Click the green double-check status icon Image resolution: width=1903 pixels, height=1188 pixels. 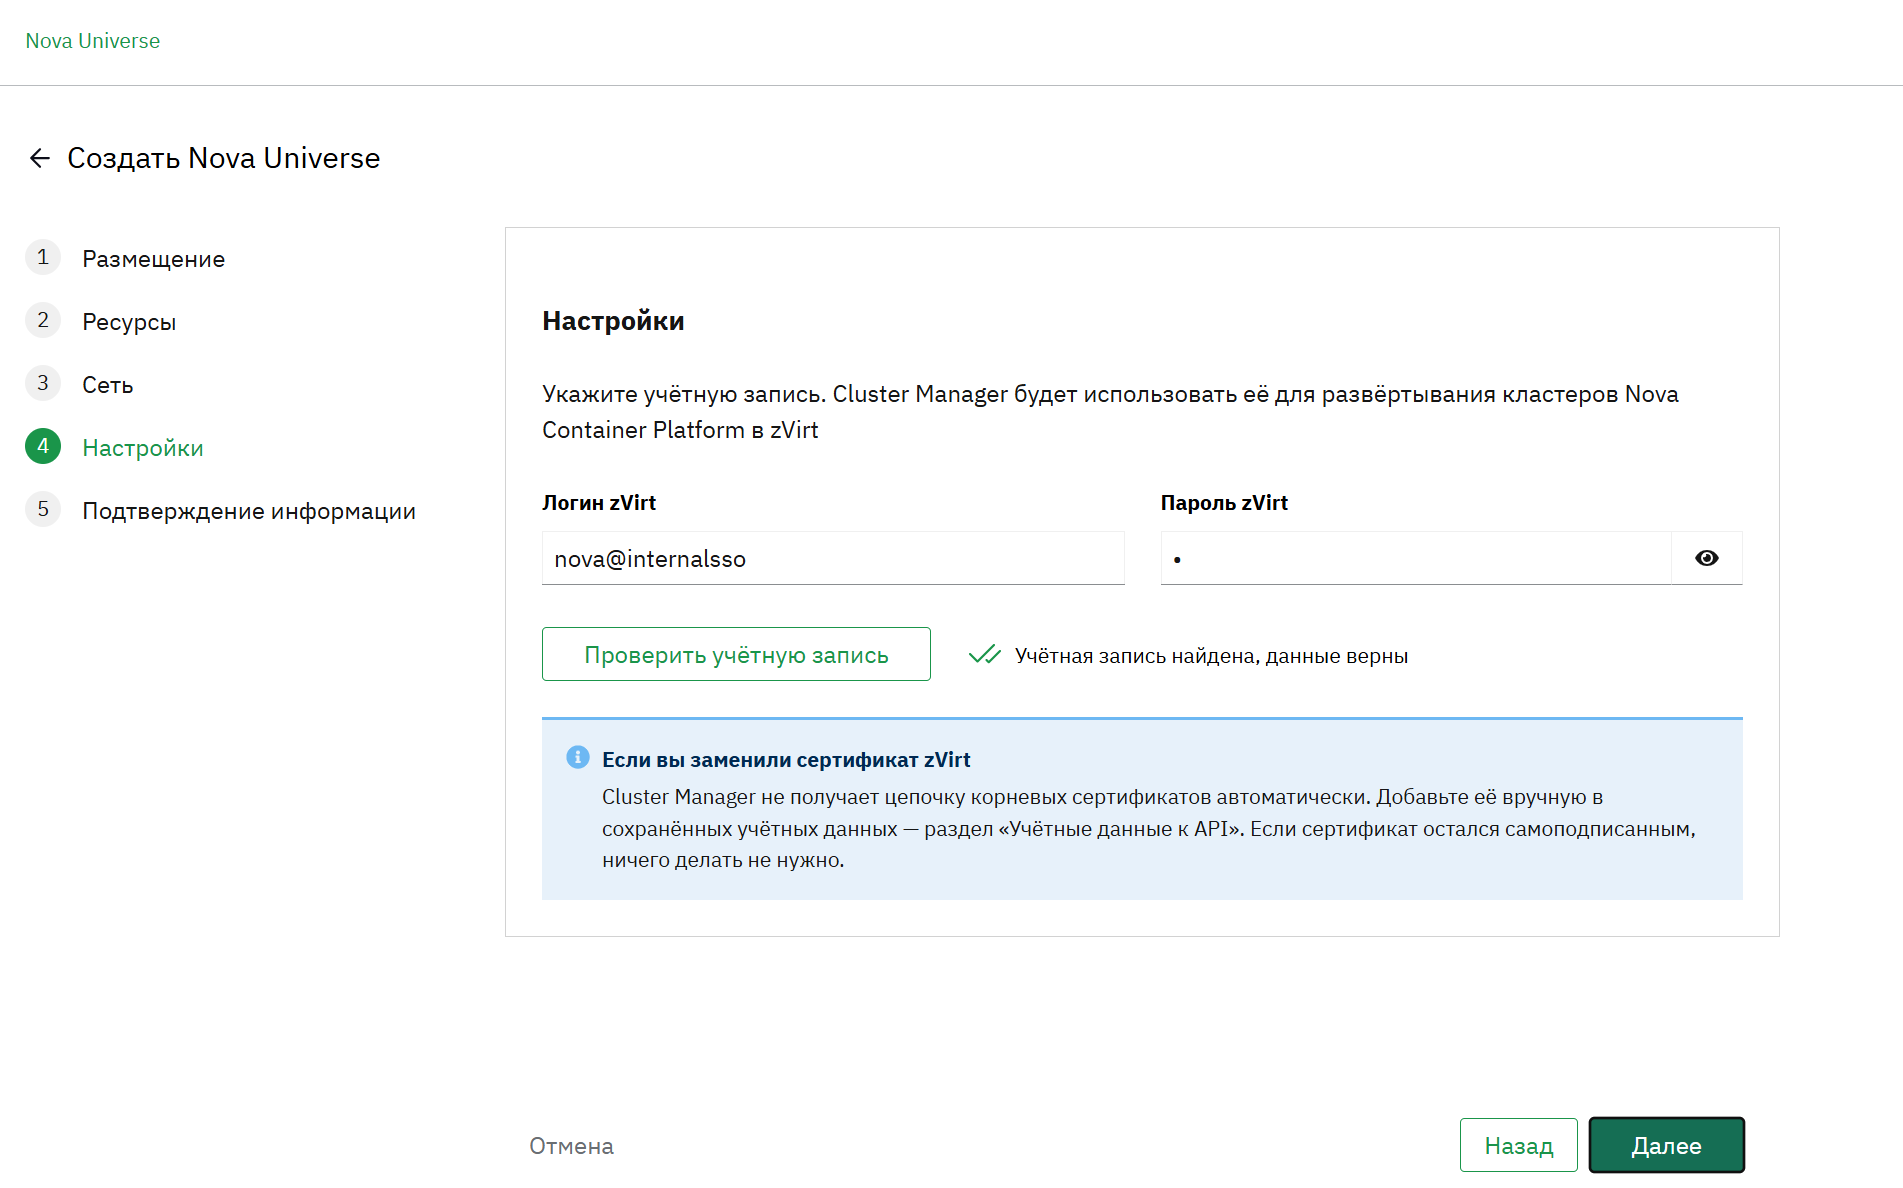click(x=985, y=655)
